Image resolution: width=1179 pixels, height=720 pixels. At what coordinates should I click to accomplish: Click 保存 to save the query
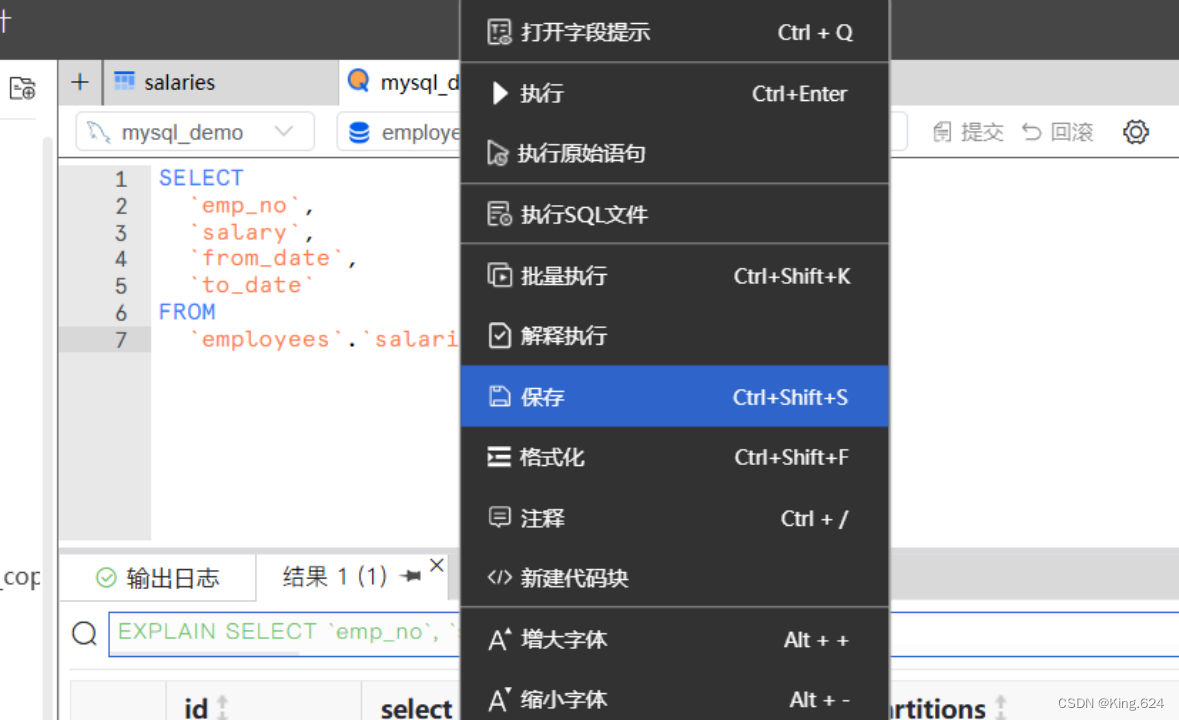point(674,396)
